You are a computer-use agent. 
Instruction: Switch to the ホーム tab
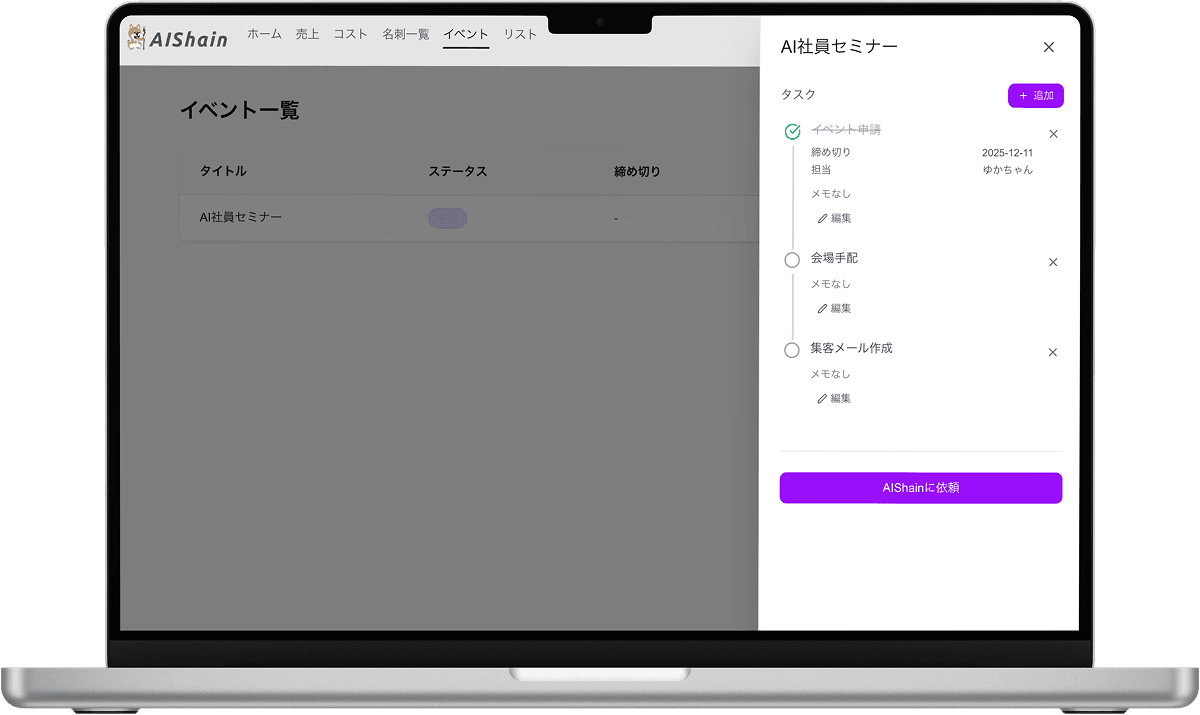(x=264, y=33)
